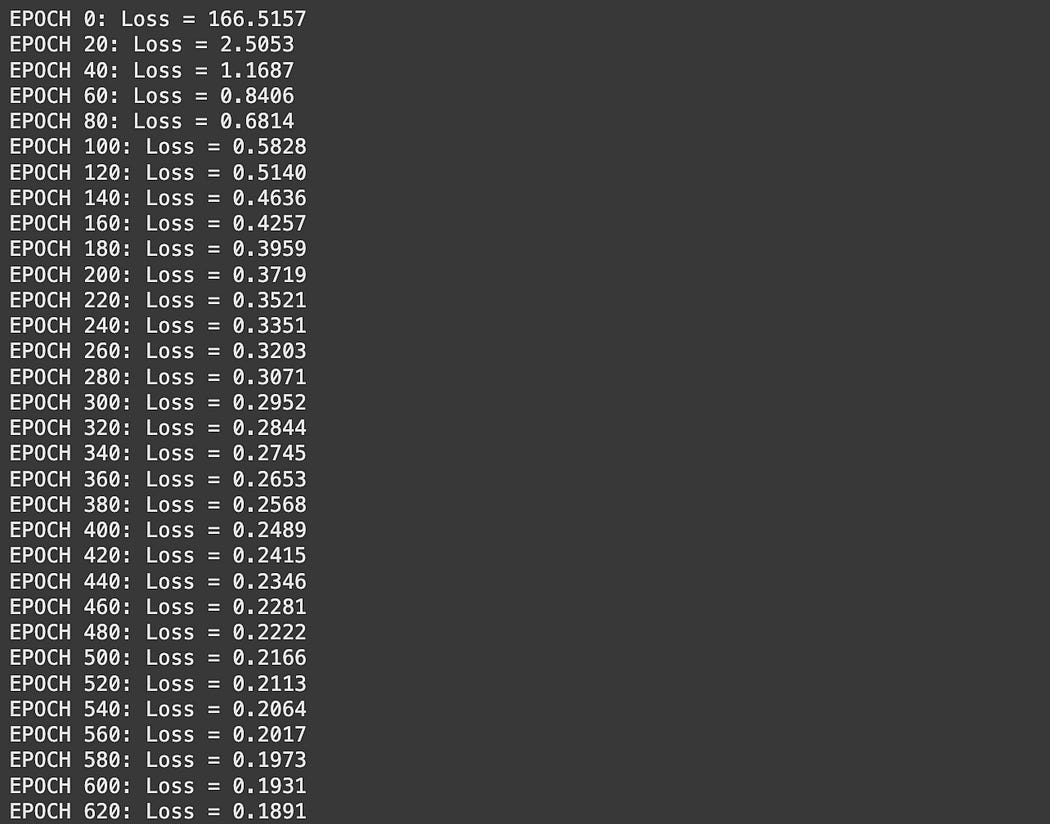
Task: Select the EPOCH 20 output line
Action: (152, 44)
